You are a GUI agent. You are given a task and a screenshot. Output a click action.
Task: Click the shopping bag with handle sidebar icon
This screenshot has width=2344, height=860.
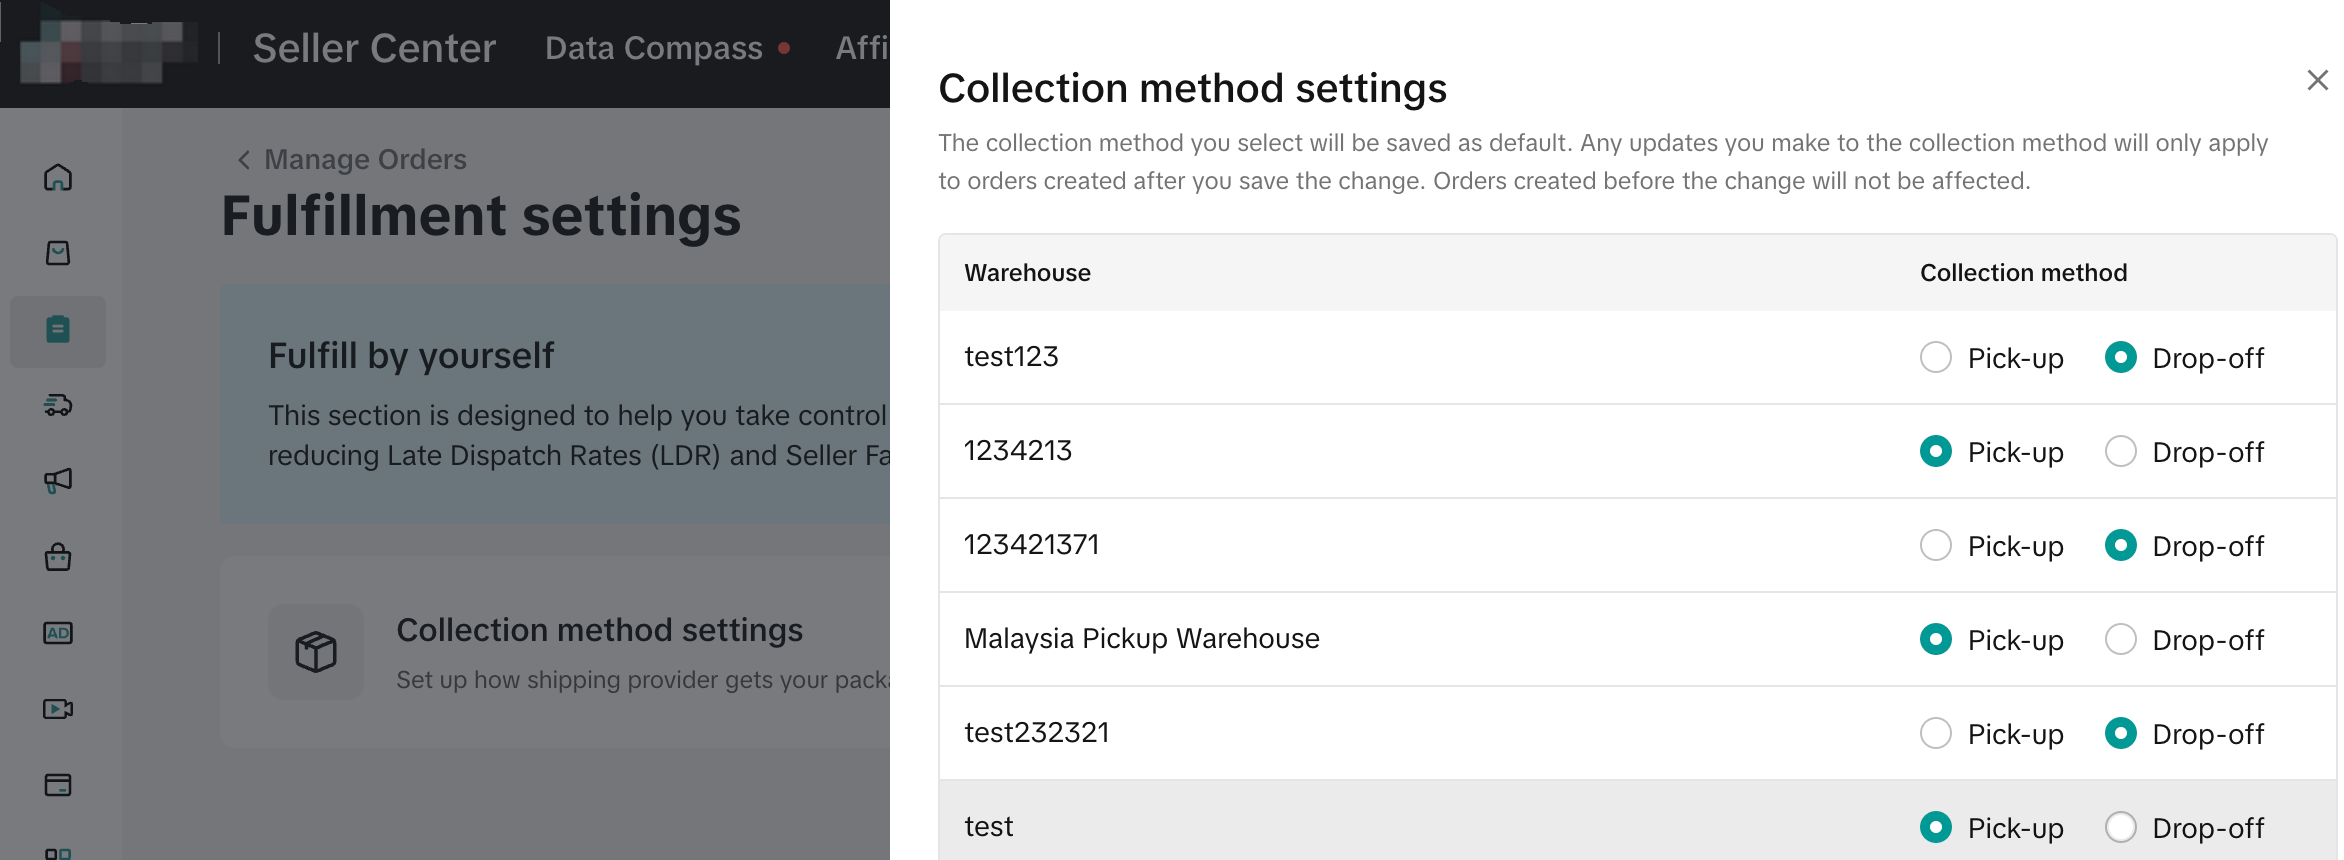(58, 557)
